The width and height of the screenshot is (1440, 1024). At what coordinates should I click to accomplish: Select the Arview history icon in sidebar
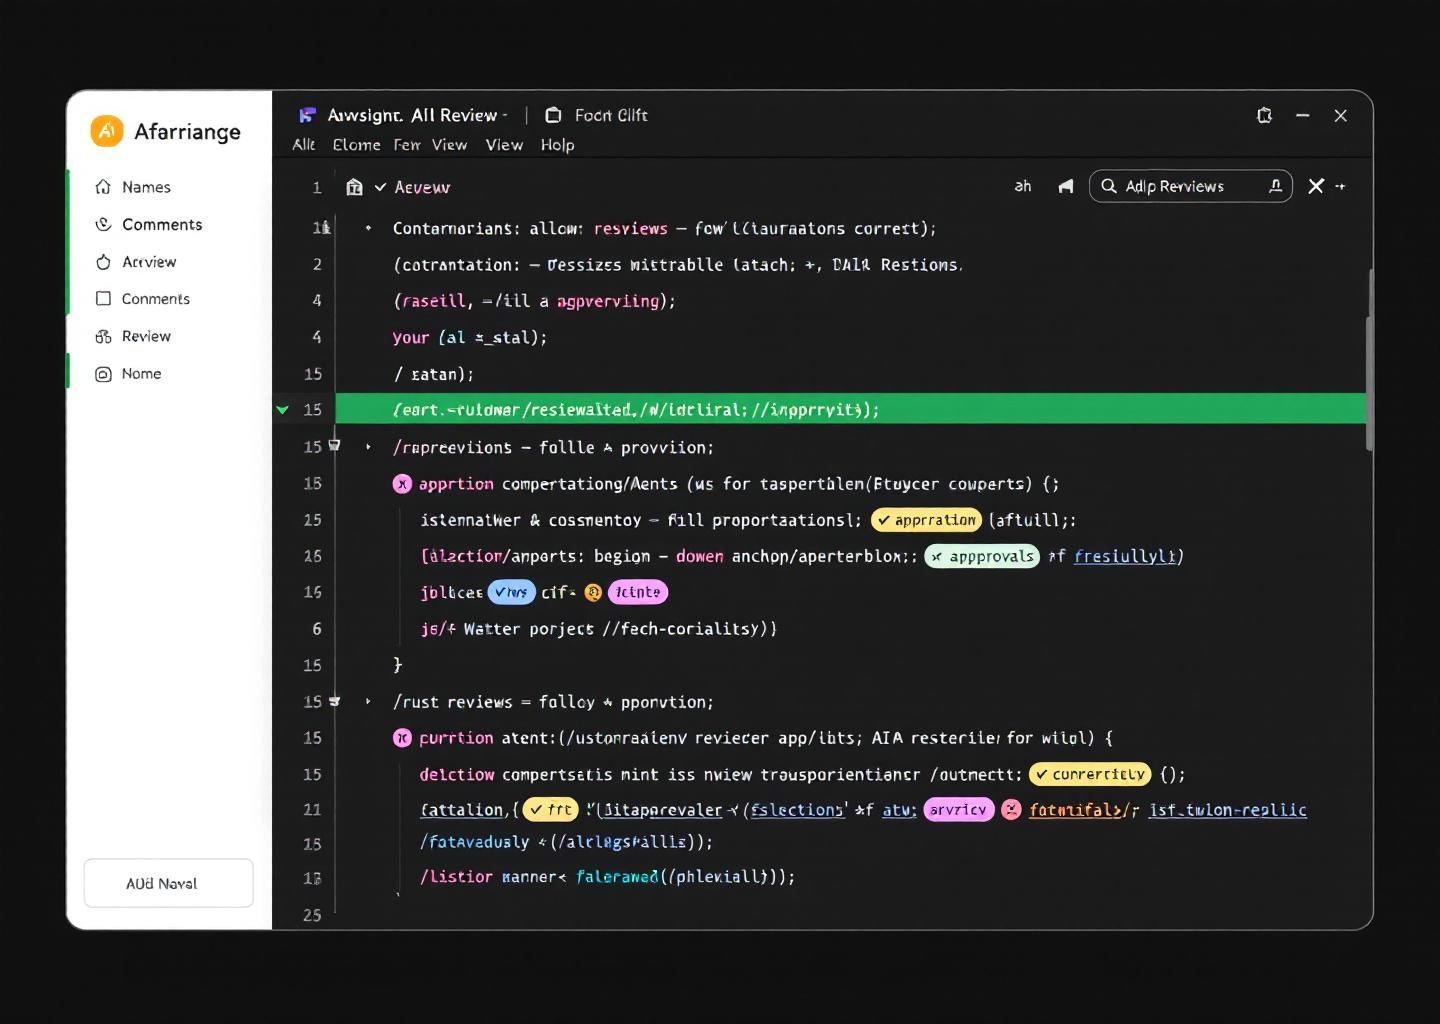pos(104,262)
